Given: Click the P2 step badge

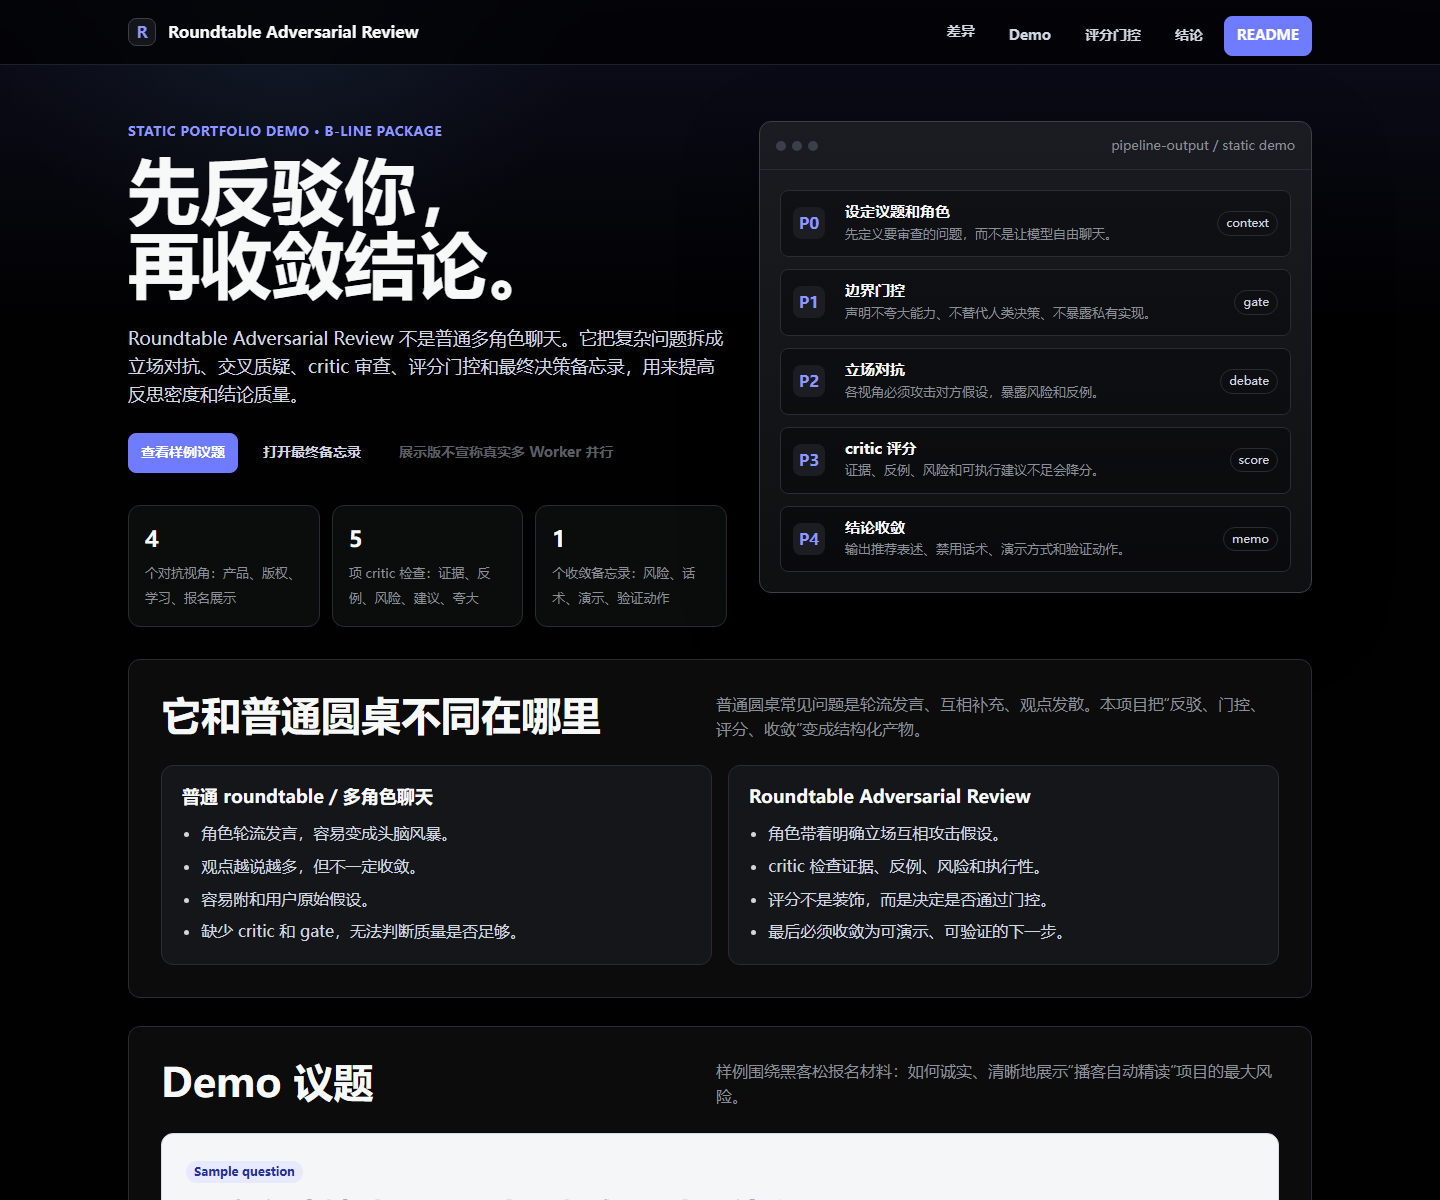Looking at the screenshot, I should tap(809, 381).
